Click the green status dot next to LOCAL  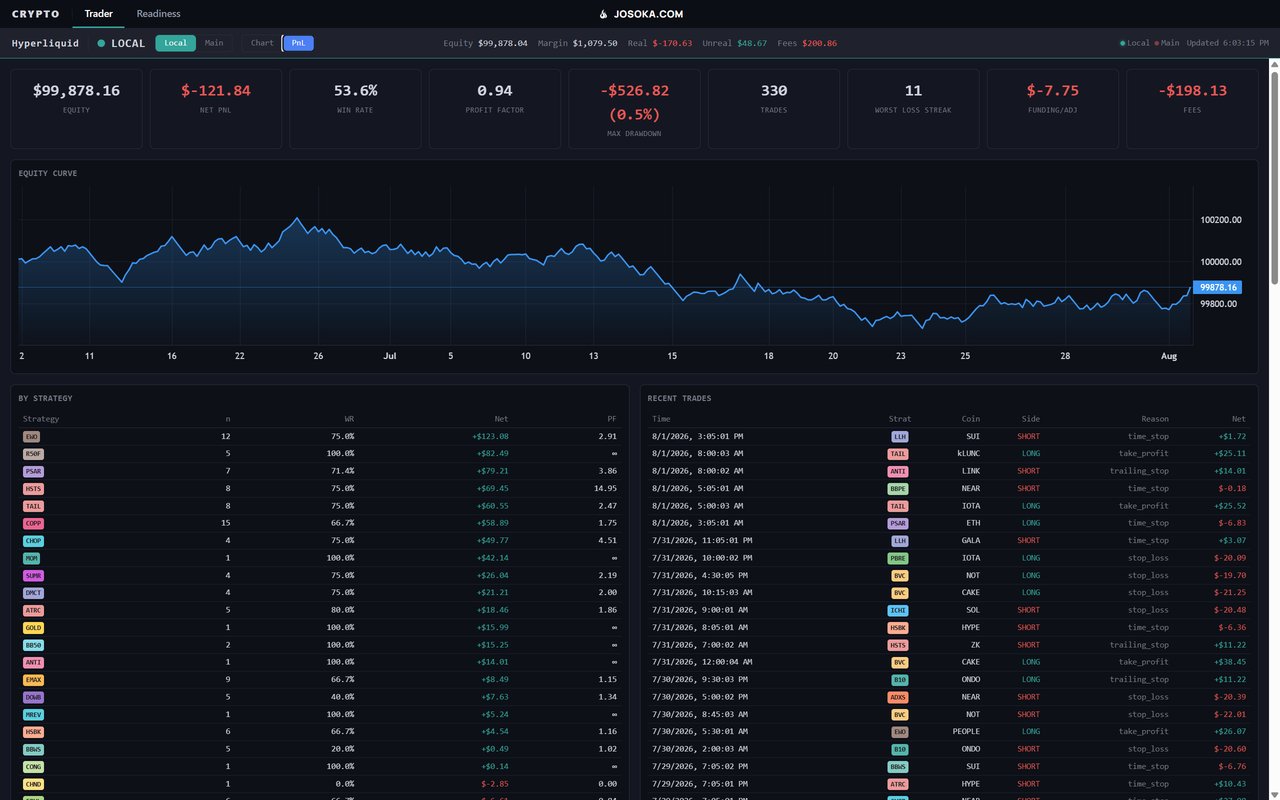coord(101,43)
